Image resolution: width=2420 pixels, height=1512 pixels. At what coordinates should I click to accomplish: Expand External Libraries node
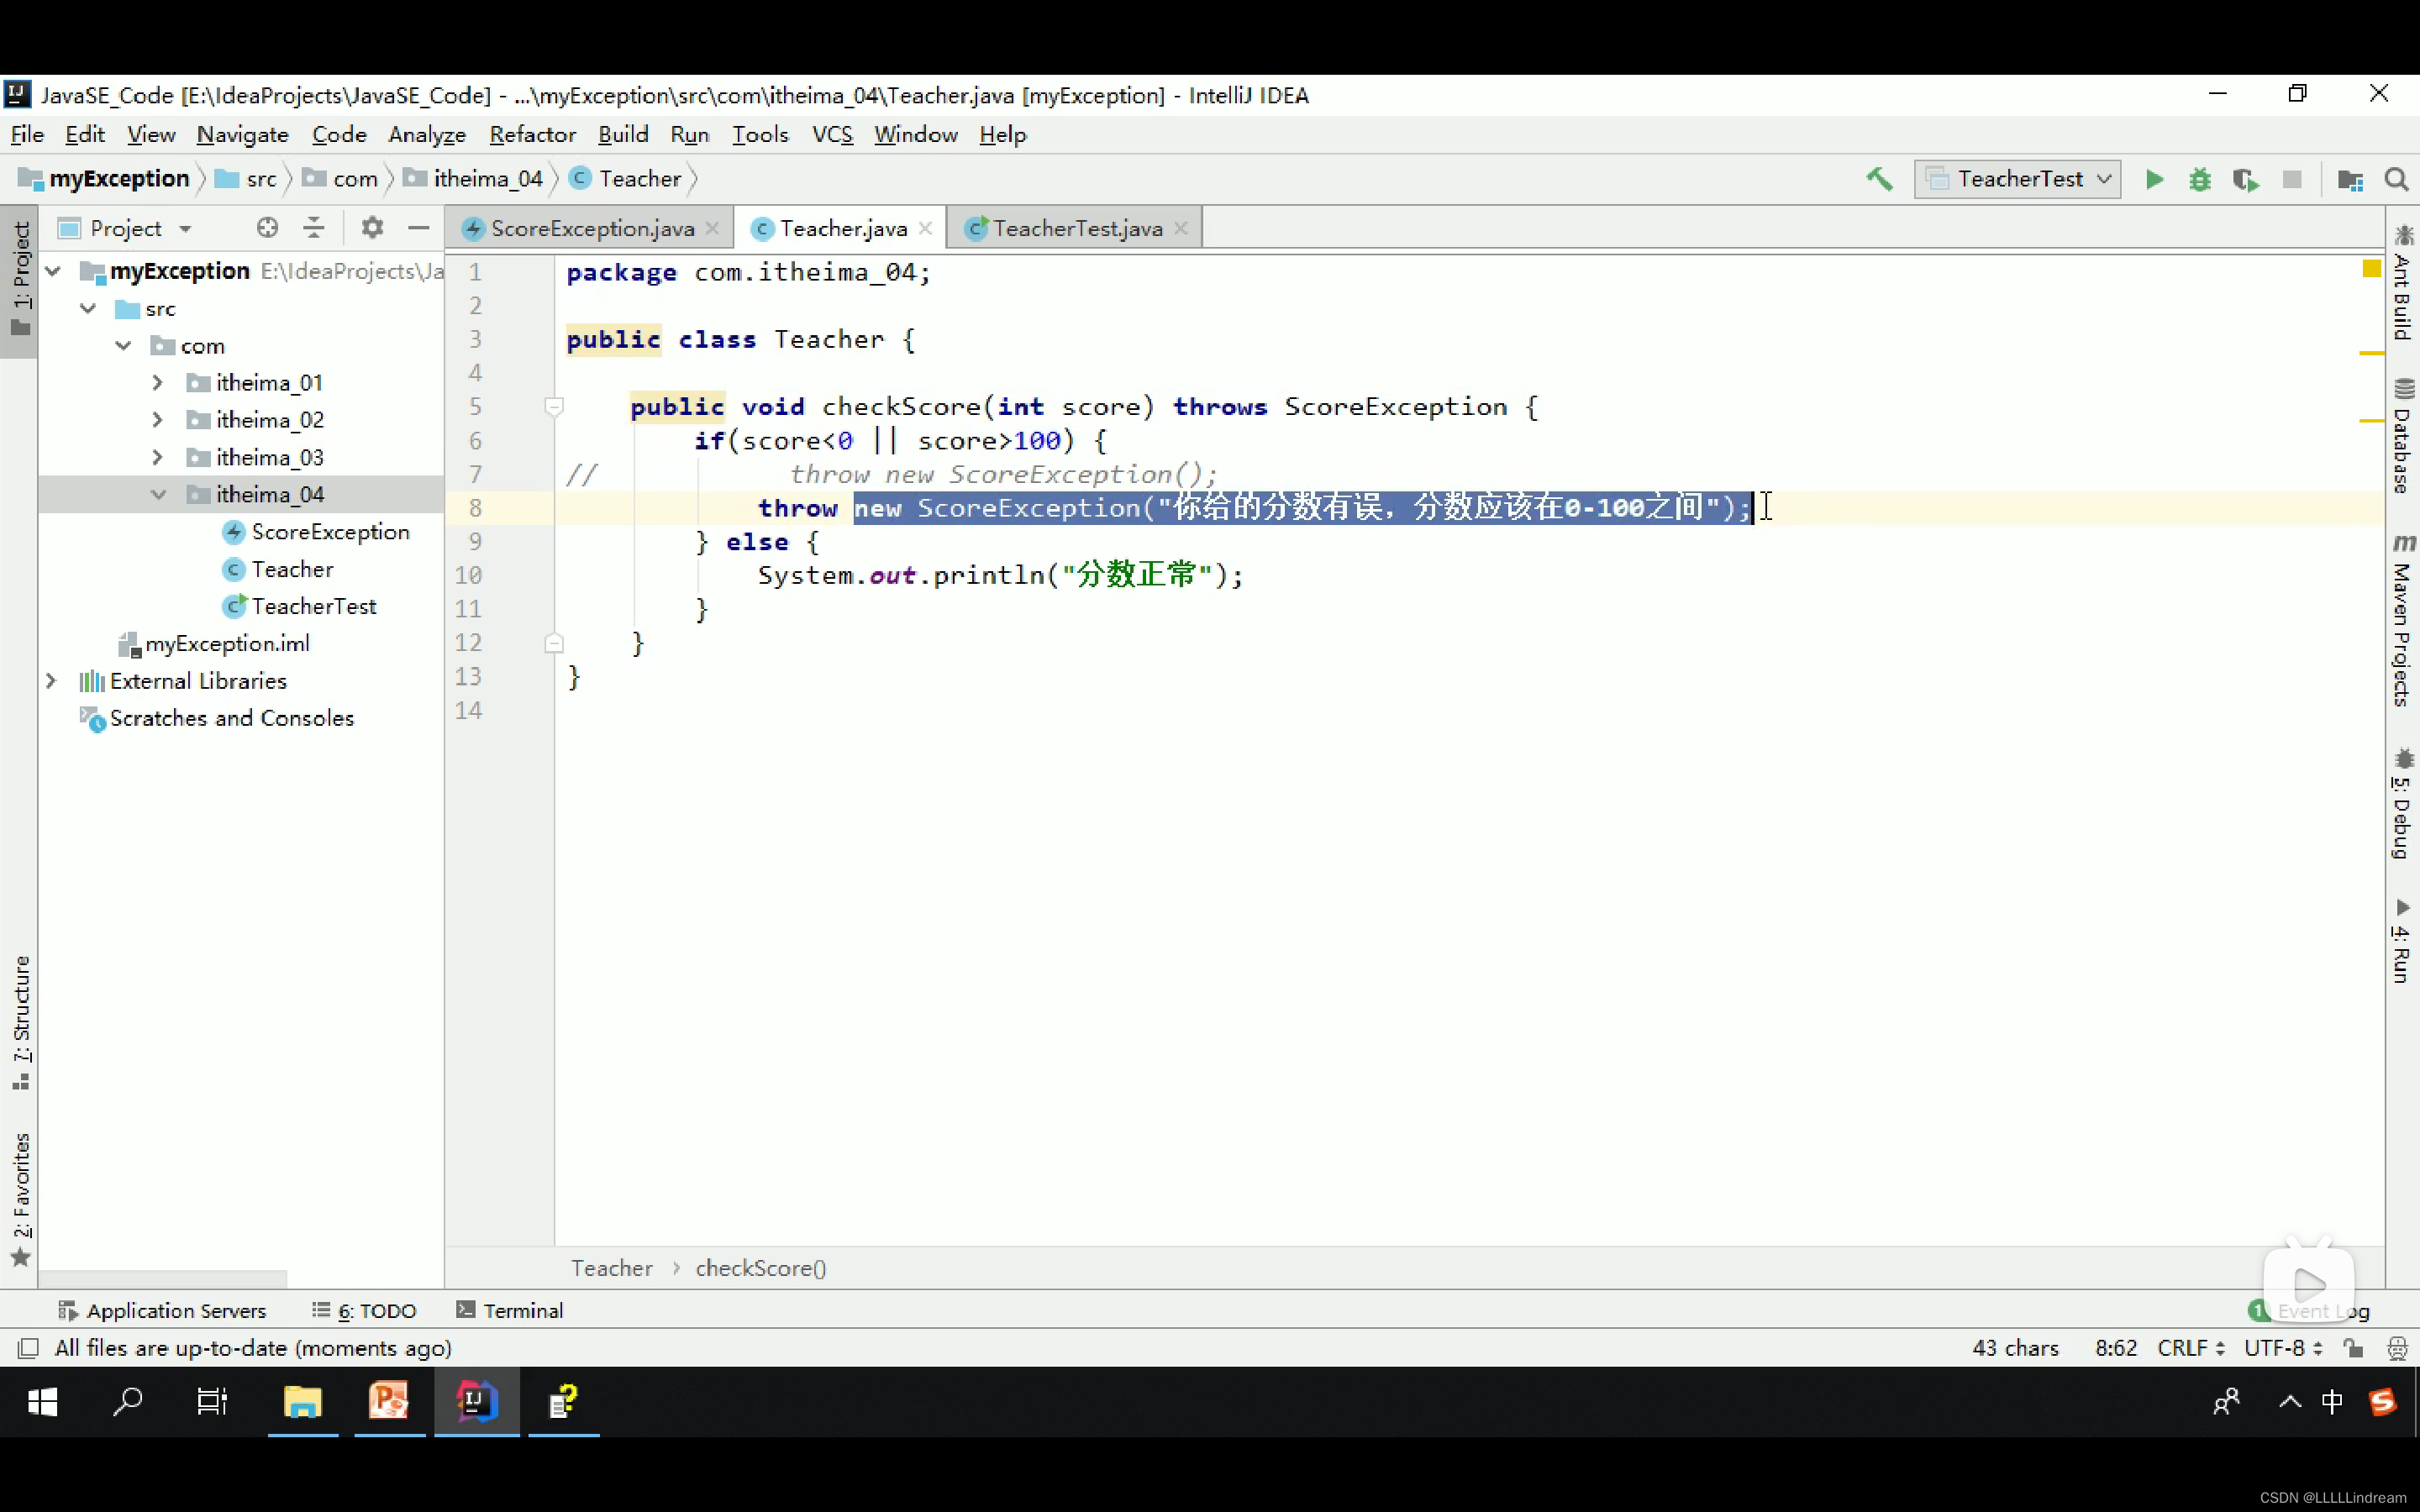(x=52, y=681)
